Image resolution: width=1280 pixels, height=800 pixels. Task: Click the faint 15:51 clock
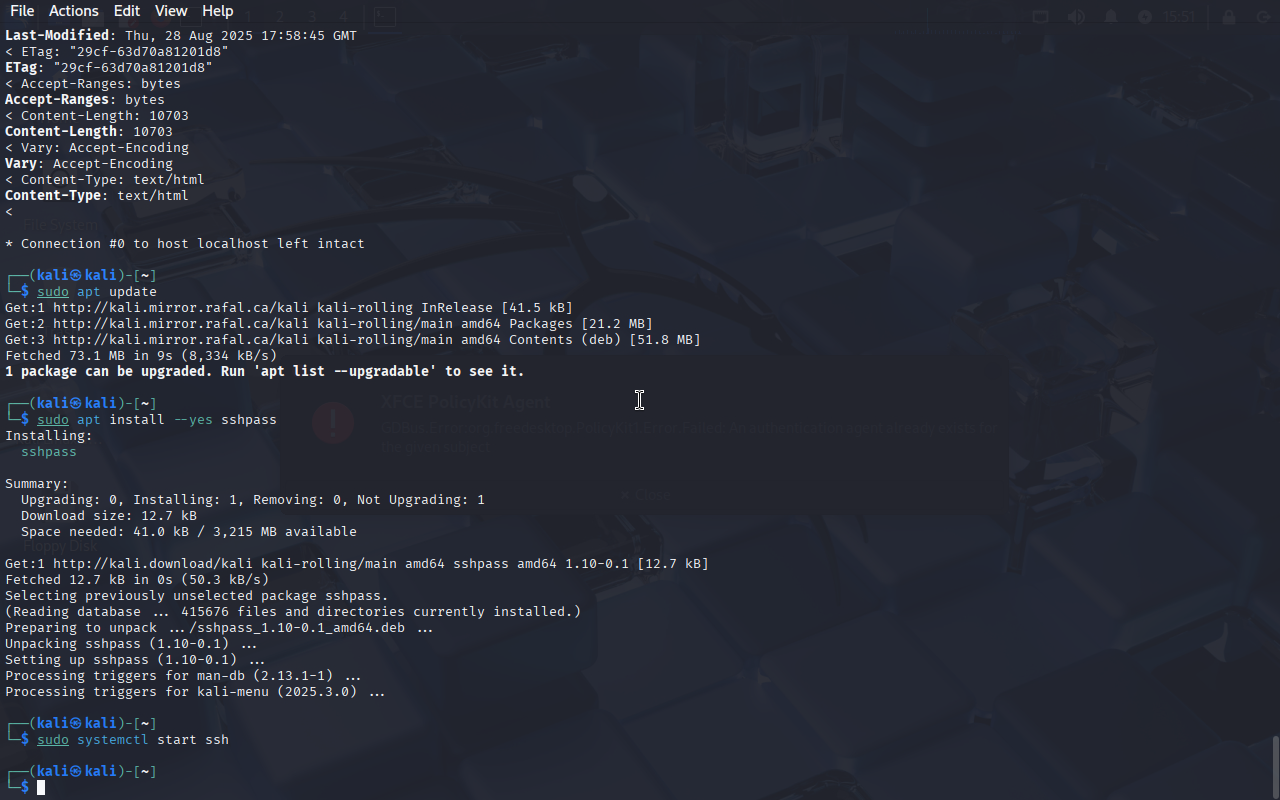tap(1179, 17)
